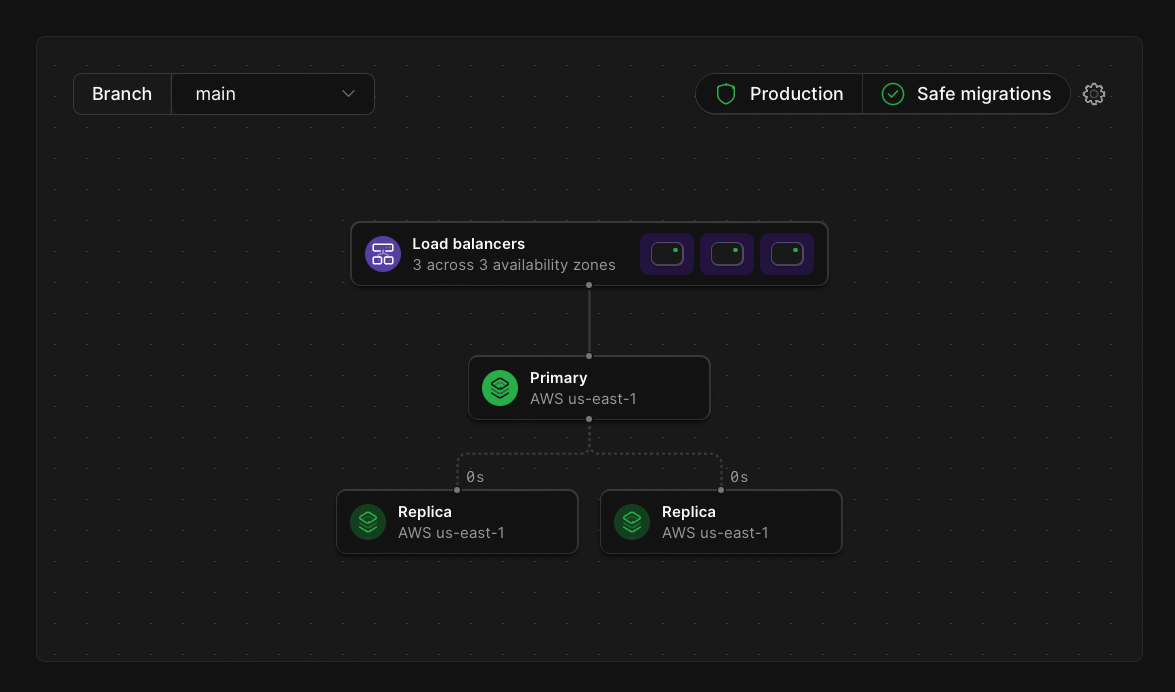1175x692 pixels.
Task: Click the 0s replication lag label
Action: click(x=475, y=477)
